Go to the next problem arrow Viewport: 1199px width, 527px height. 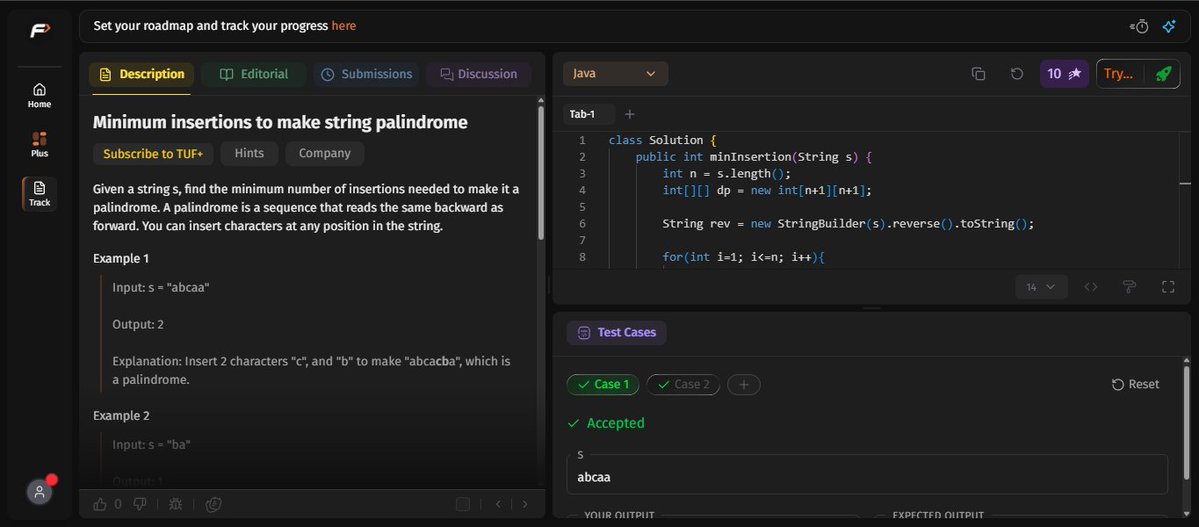[x=525, y=504]
